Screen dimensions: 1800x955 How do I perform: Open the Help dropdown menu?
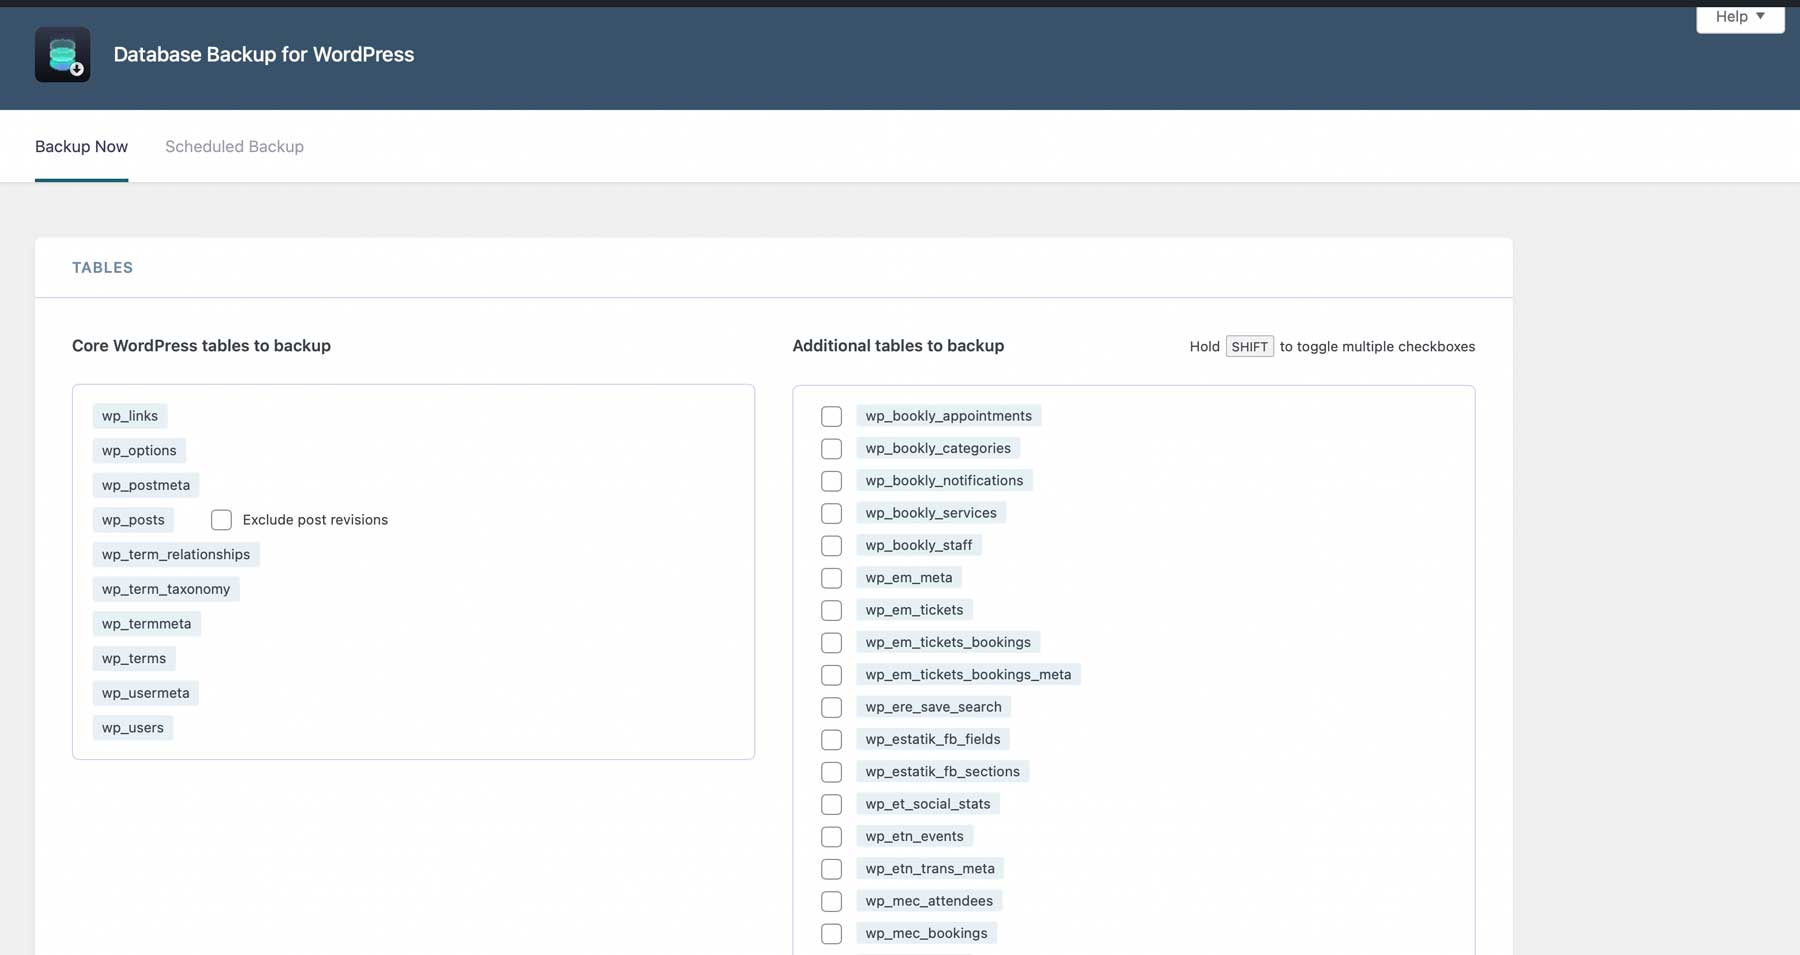[1739, 17]
